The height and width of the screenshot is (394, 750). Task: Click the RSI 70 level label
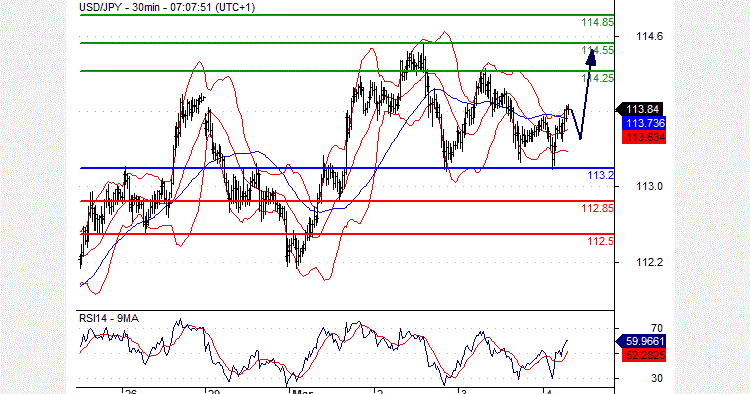(657, 328)
